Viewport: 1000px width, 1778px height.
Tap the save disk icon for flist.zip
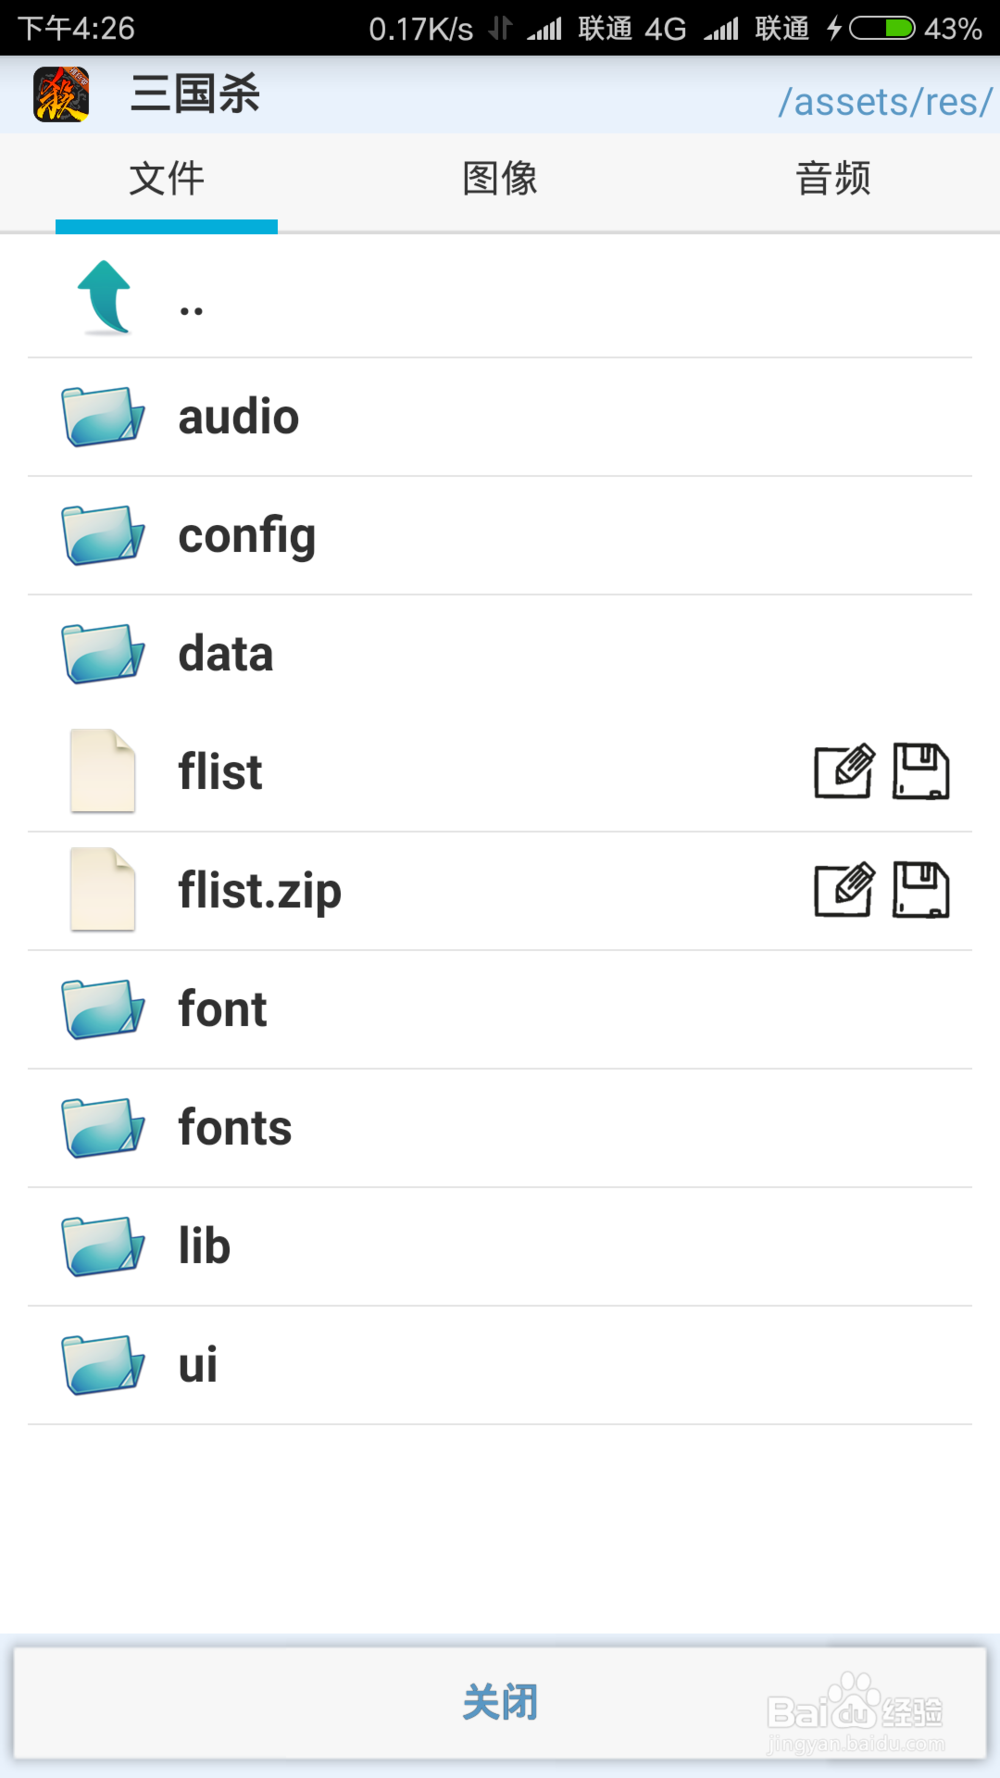(x=920, y=890)
